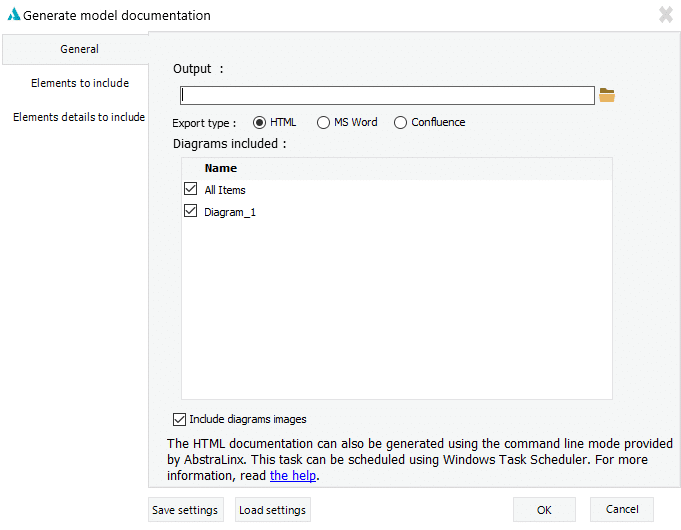Viewport: 681px width, 530px height.
Task: Pick the Confluence export option
Action: coord(401,123)
